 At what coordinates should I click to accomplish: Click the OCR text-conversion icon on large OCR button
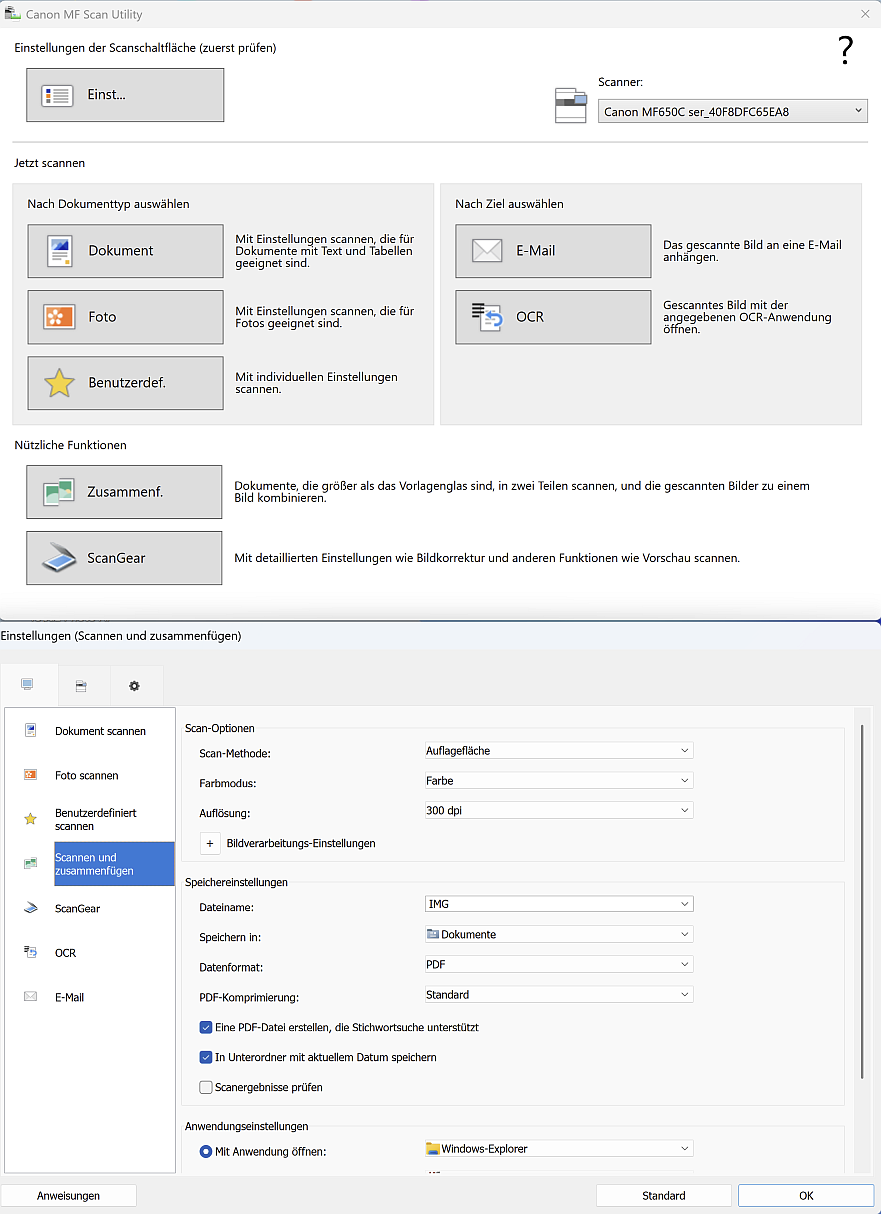click(487, 316)
